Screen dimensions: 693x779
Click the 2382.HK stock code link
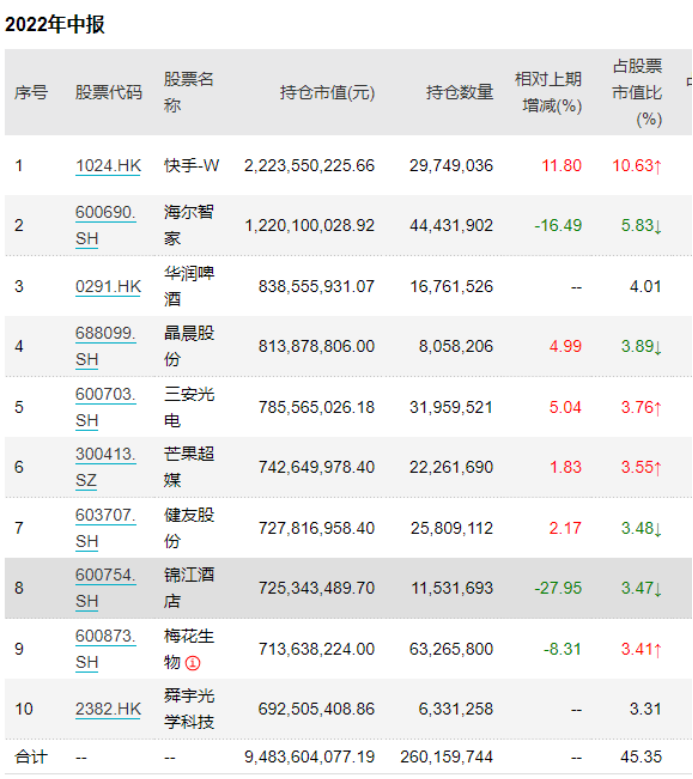[108, 709]
